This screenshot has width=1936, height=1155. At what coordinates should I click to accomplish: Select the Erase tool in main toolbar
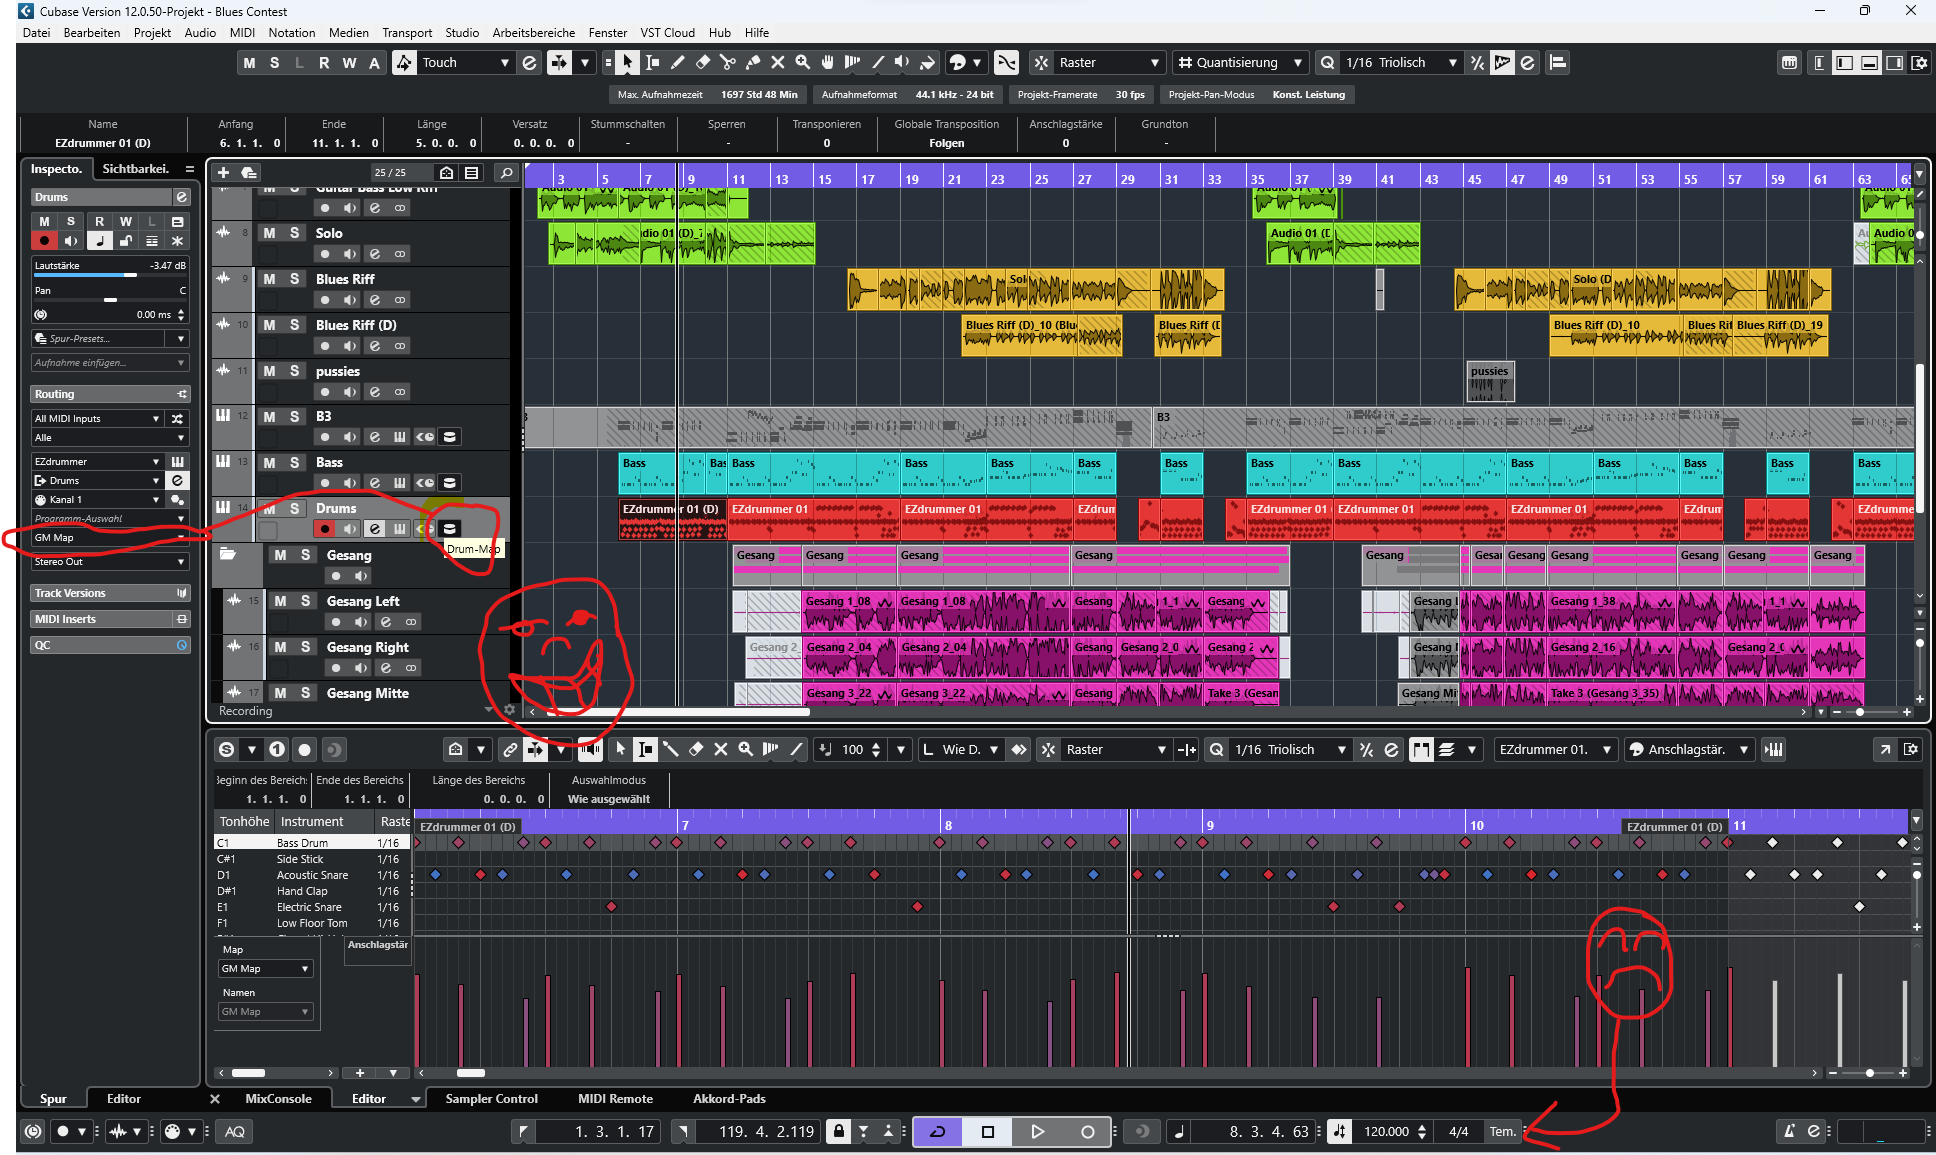[x=703, y=62]
